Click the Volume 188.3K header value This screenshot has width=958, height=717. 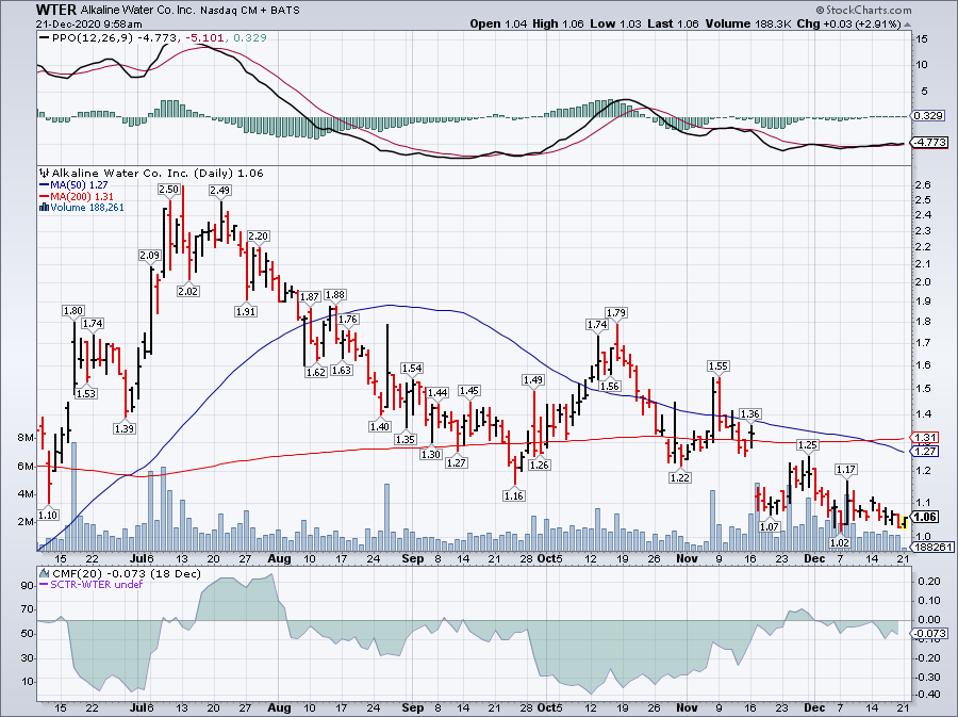pyautogui.click(x=749, y=24)
